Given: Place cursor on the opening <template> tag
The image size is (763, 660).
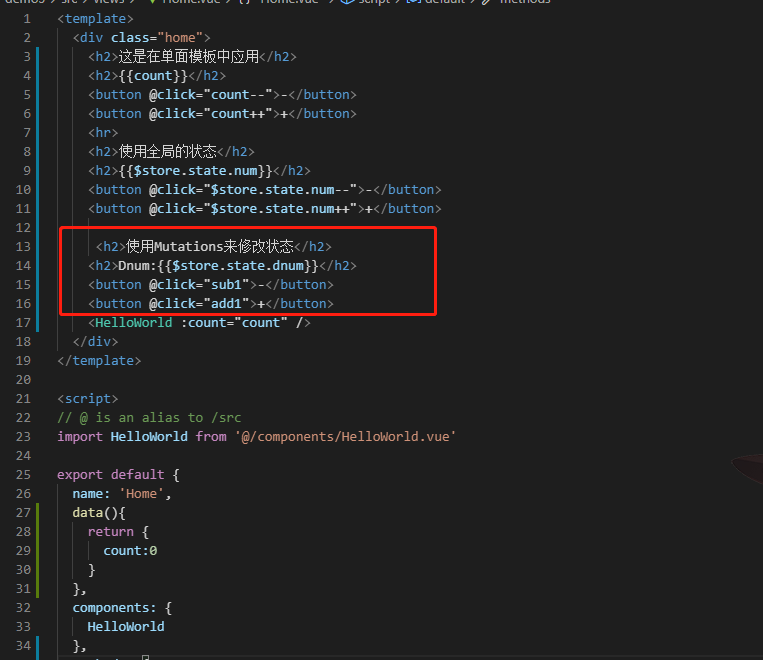Looking at the screenshot, I should pyautogui.click(x=95, y=19).
